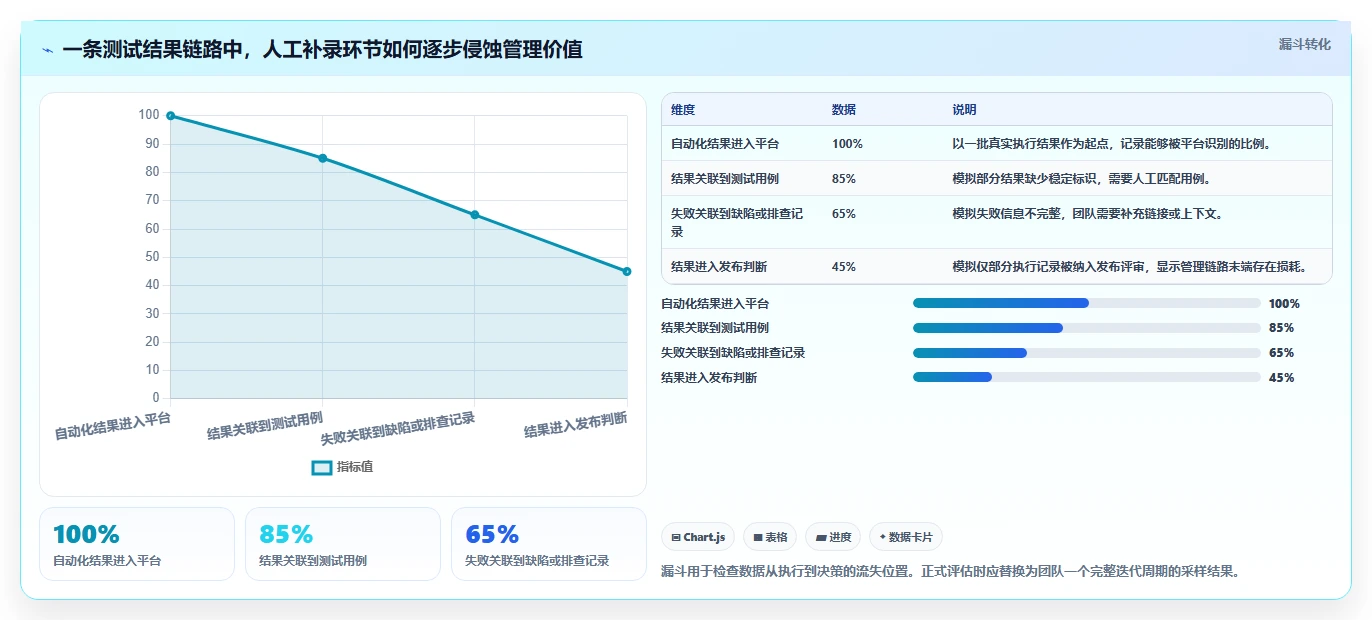Click the 65% progress bar for 失败关联到缺陷或排查记录

click(1087, 353)
